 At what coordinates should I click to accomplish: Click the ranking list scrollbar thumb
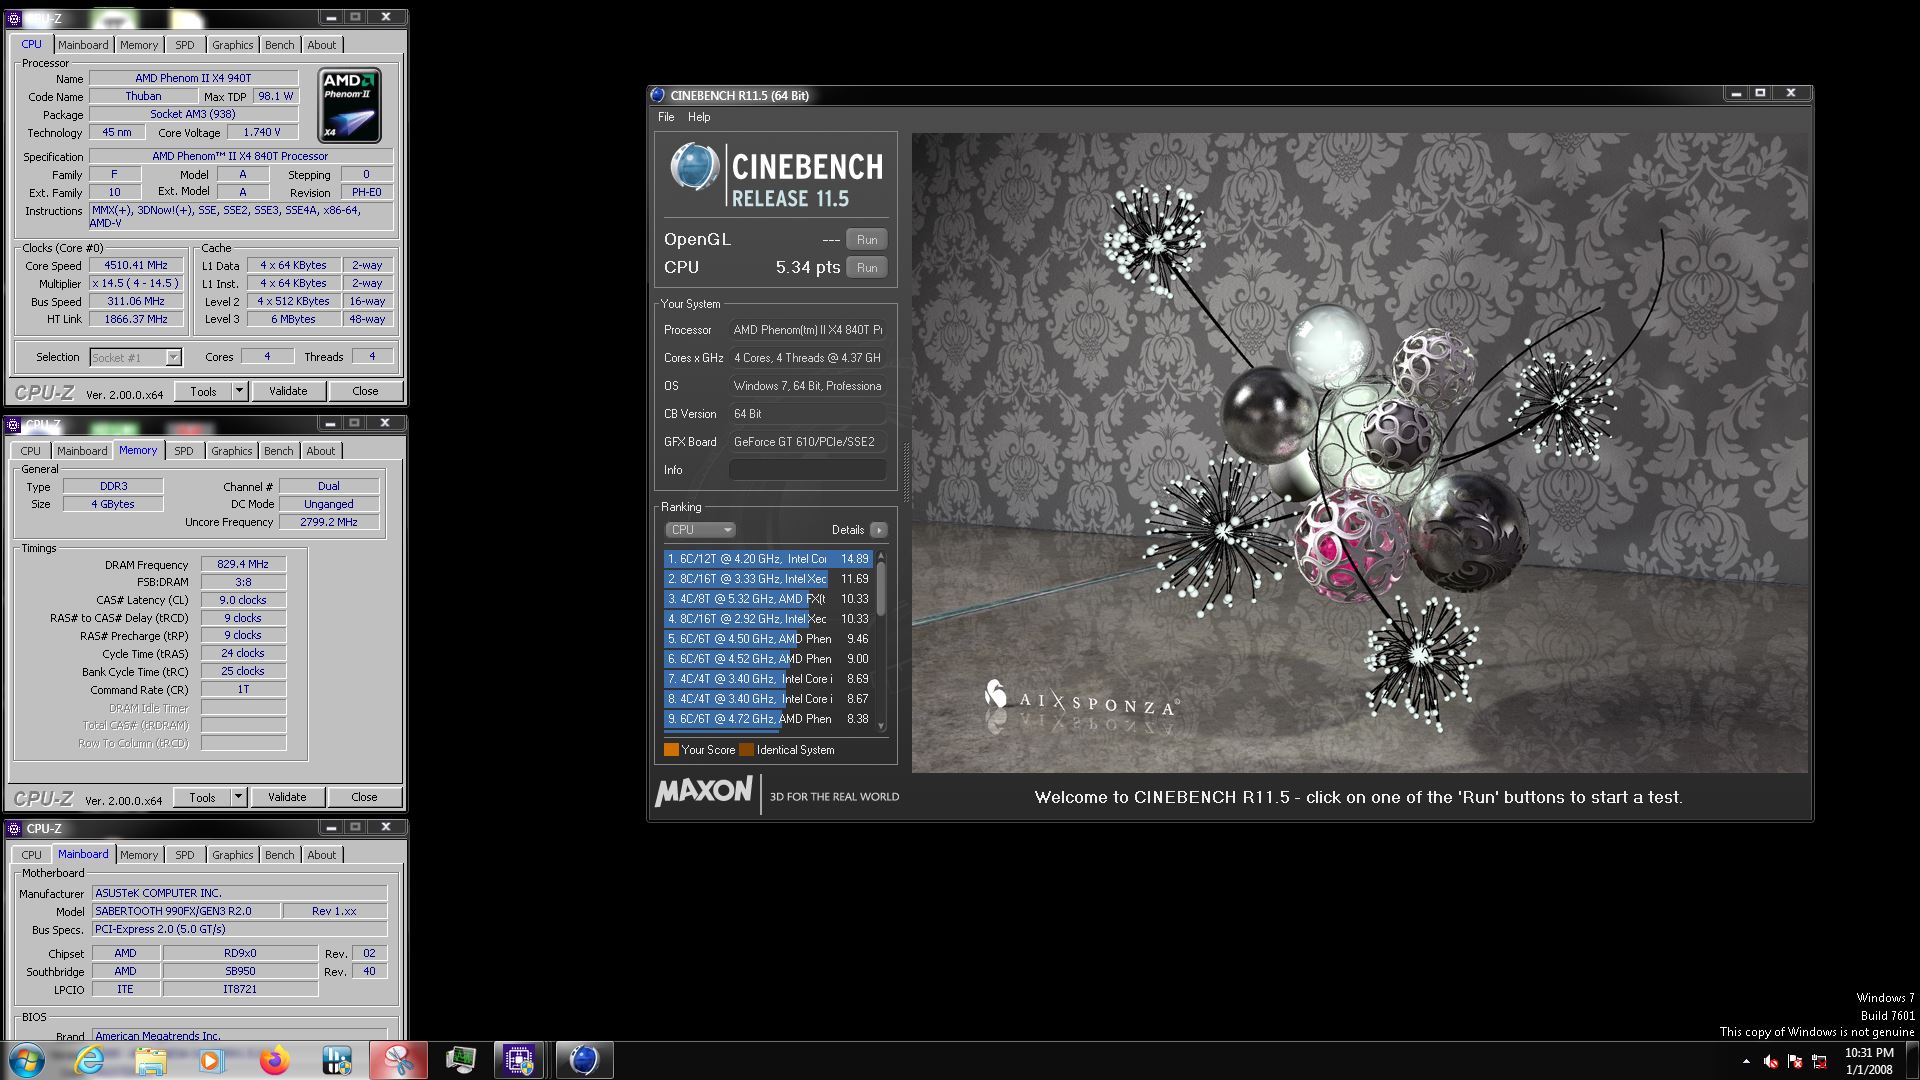pos(881,588)
